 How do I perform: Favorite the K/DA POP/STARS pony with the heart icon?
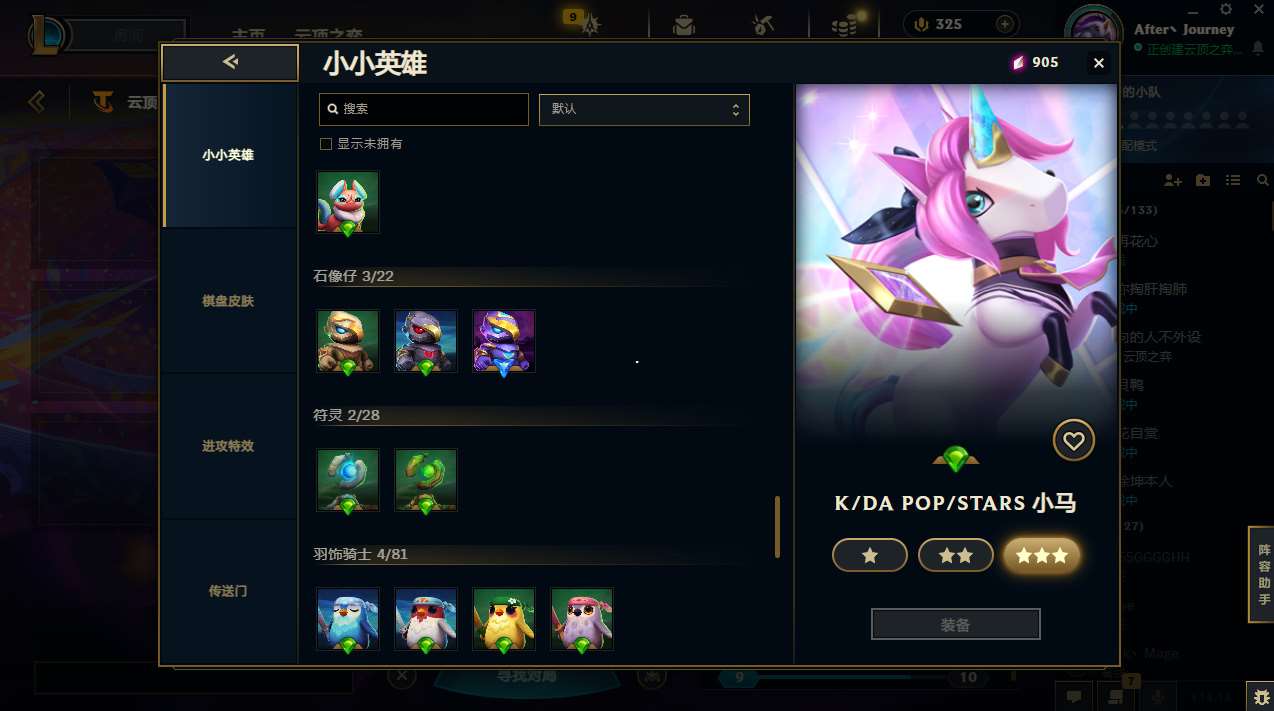tap(1073, 440)
